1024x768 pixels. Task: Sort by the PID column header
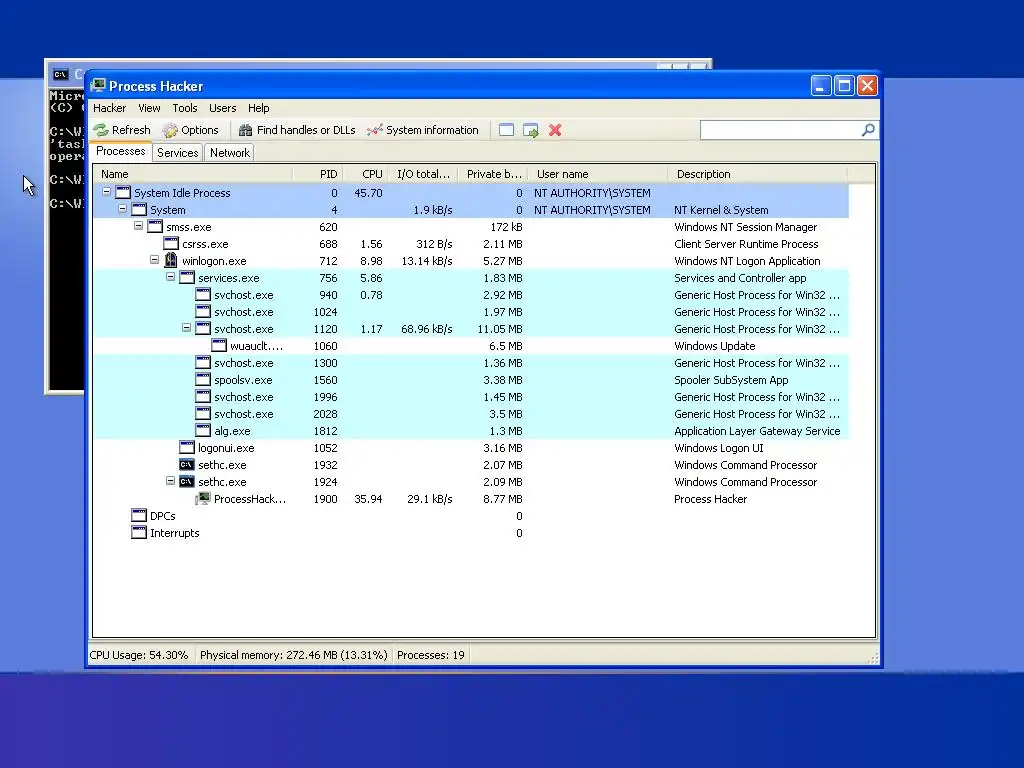click(317, 174)
